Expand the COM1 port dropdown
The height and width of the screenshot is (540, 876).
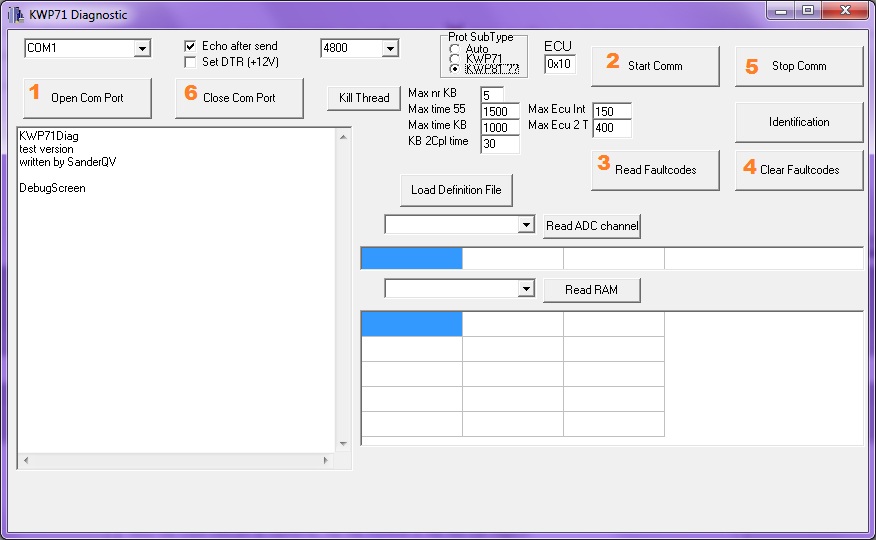point(141,48)
